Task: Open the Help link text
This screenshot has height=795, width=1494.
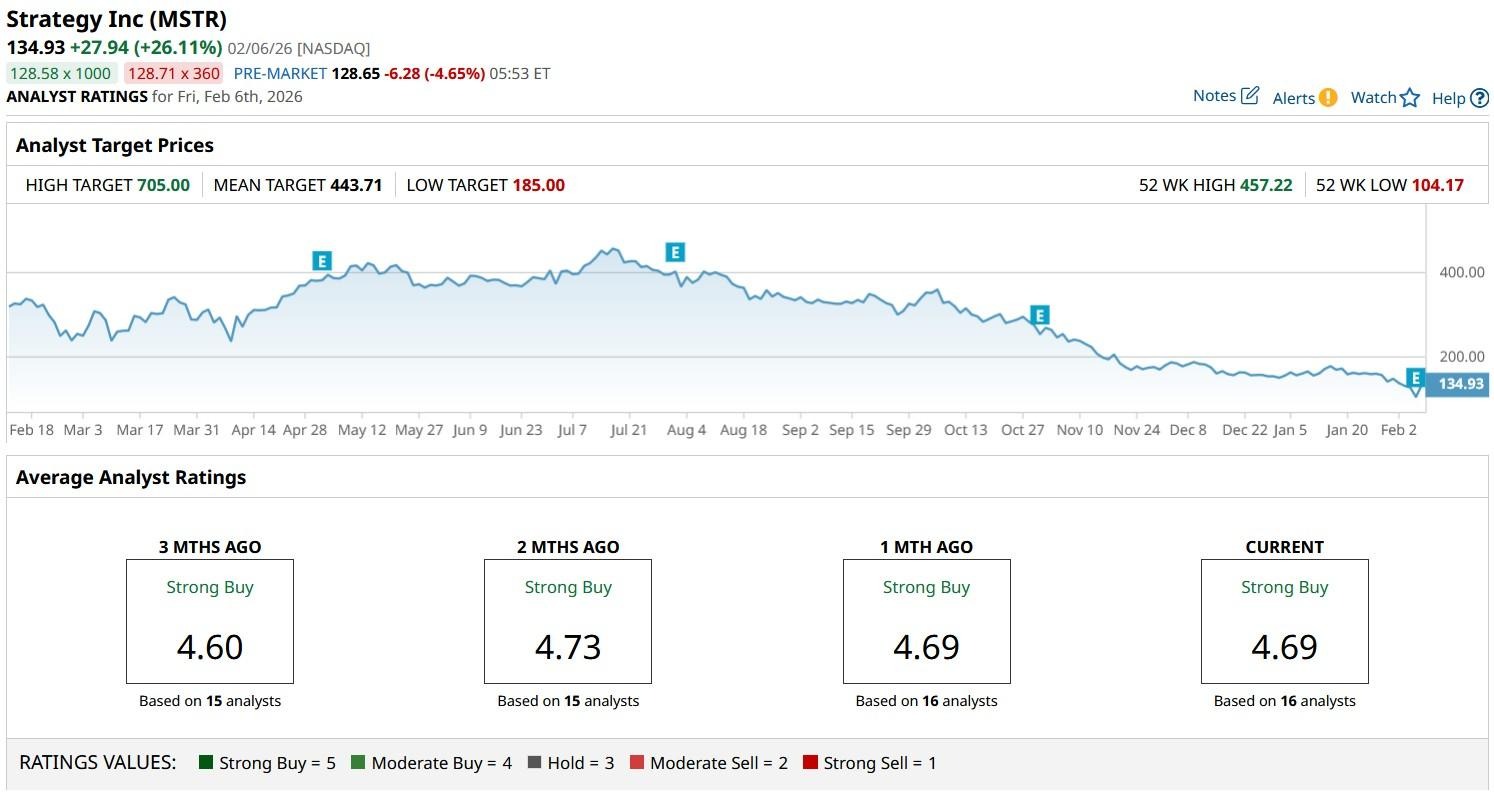Action: point(1448,98)
